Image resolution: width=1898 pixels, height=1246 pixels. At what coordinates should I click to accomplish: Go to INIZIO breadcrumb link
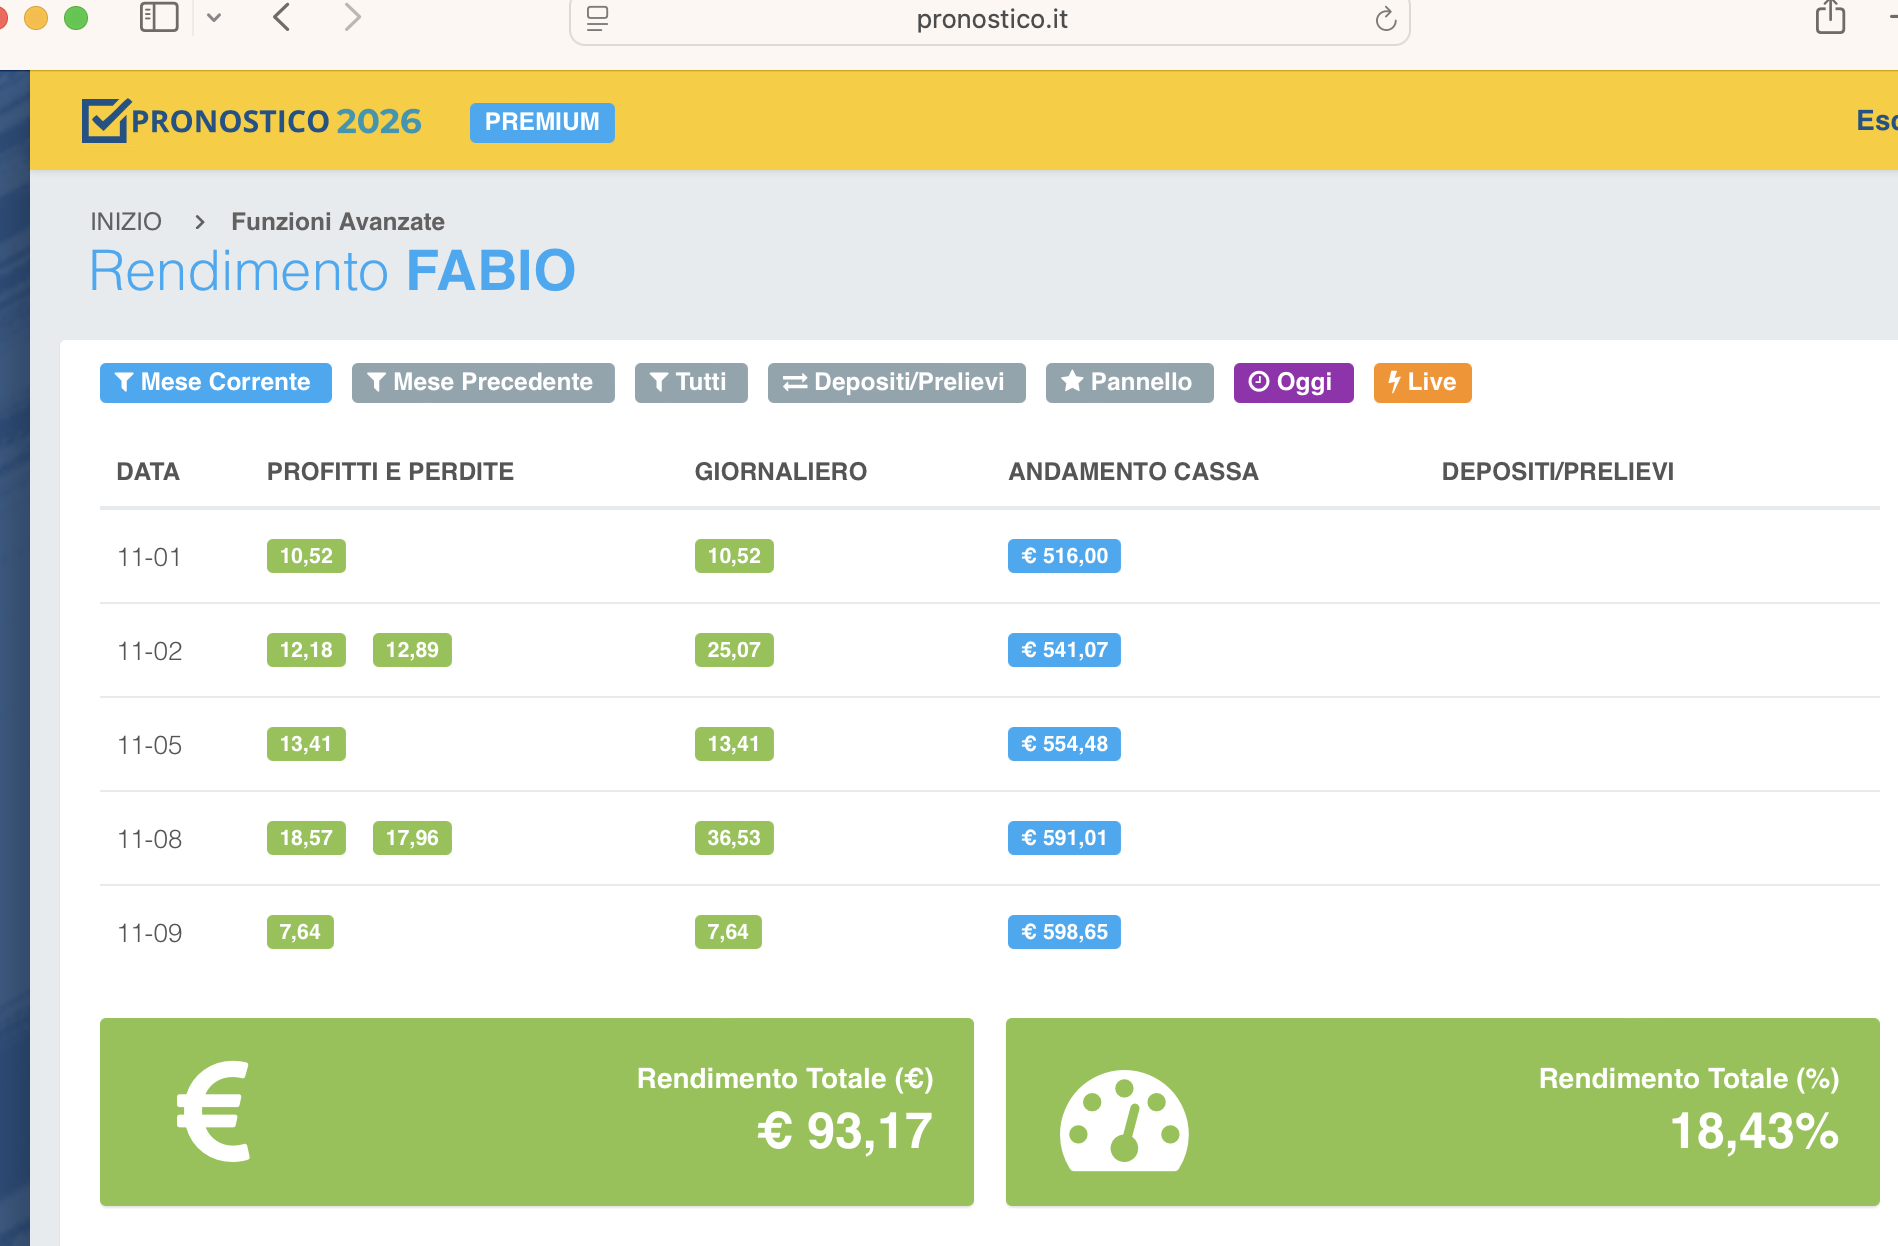point(126,221)
